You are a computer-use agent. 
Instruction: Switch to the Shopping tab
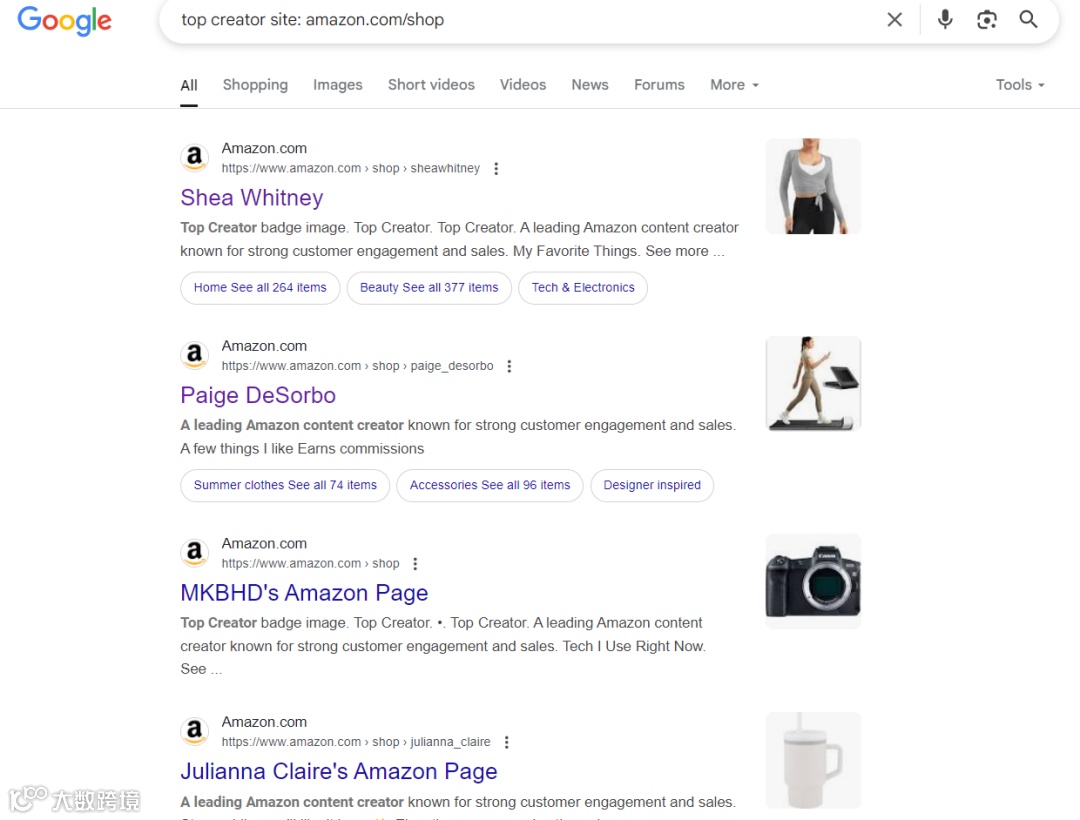[x=255, y=85]
